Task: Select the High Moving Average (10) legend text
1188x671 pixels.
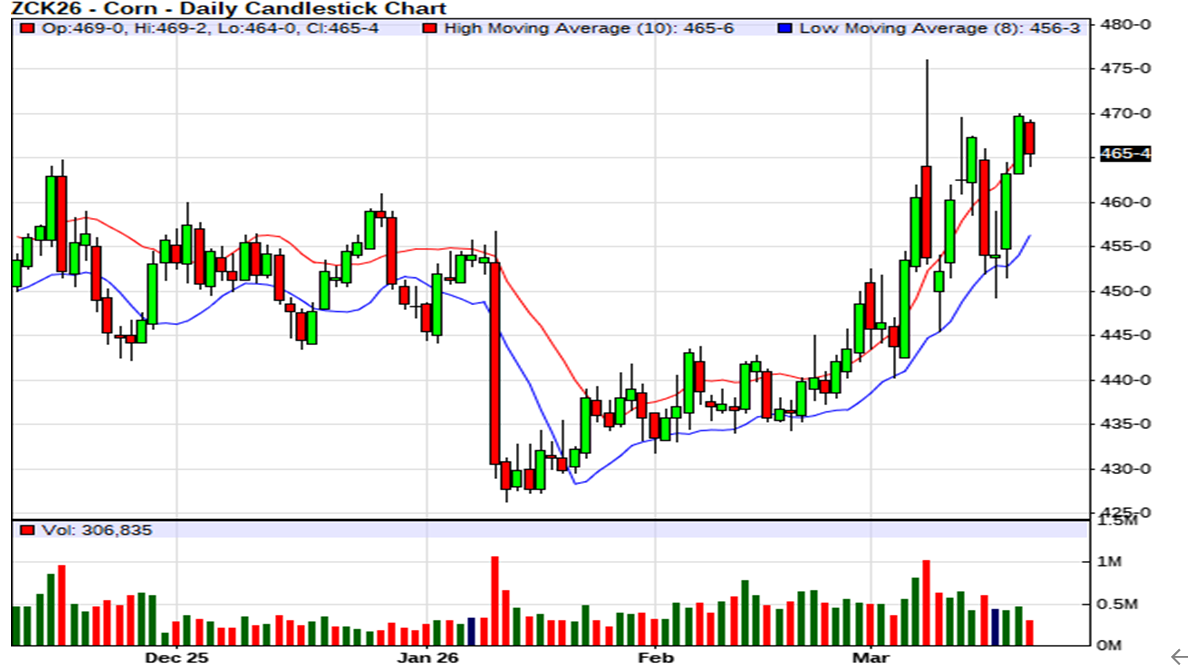Action: [588, 29]
